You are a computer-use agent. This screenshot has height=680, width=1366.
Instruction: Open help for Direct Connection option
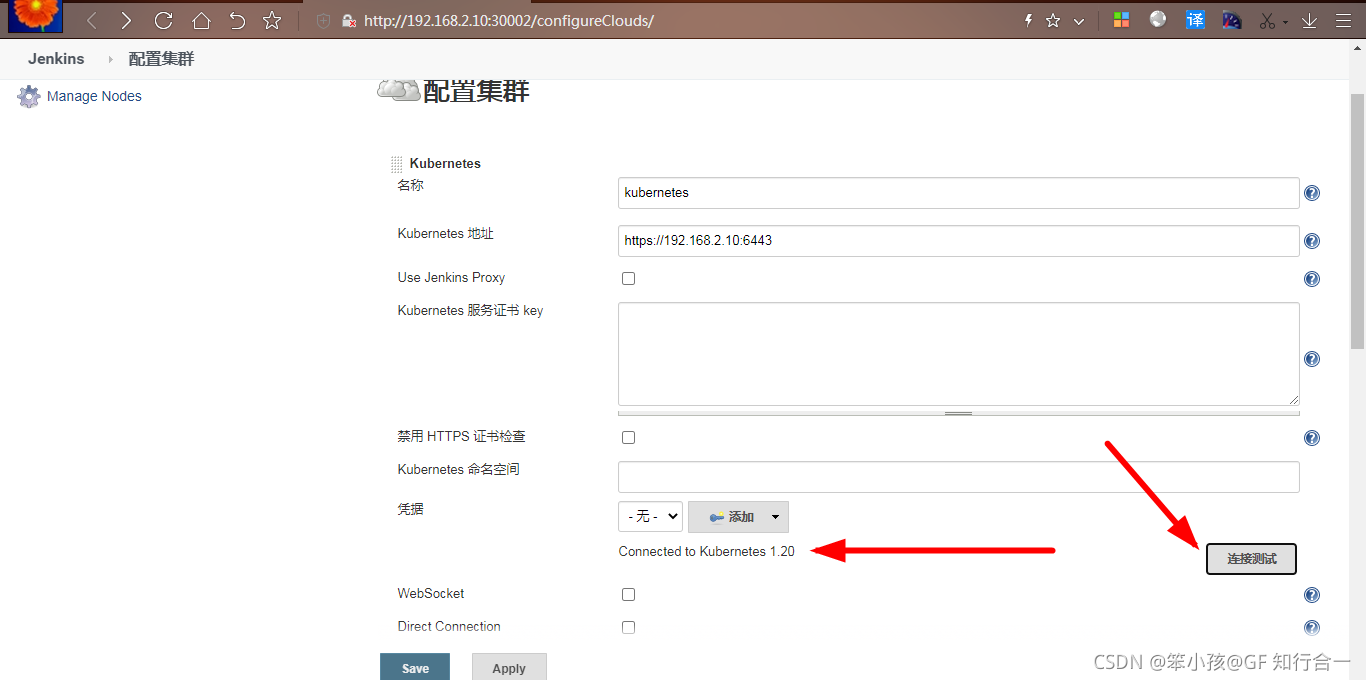(1312, 628)
